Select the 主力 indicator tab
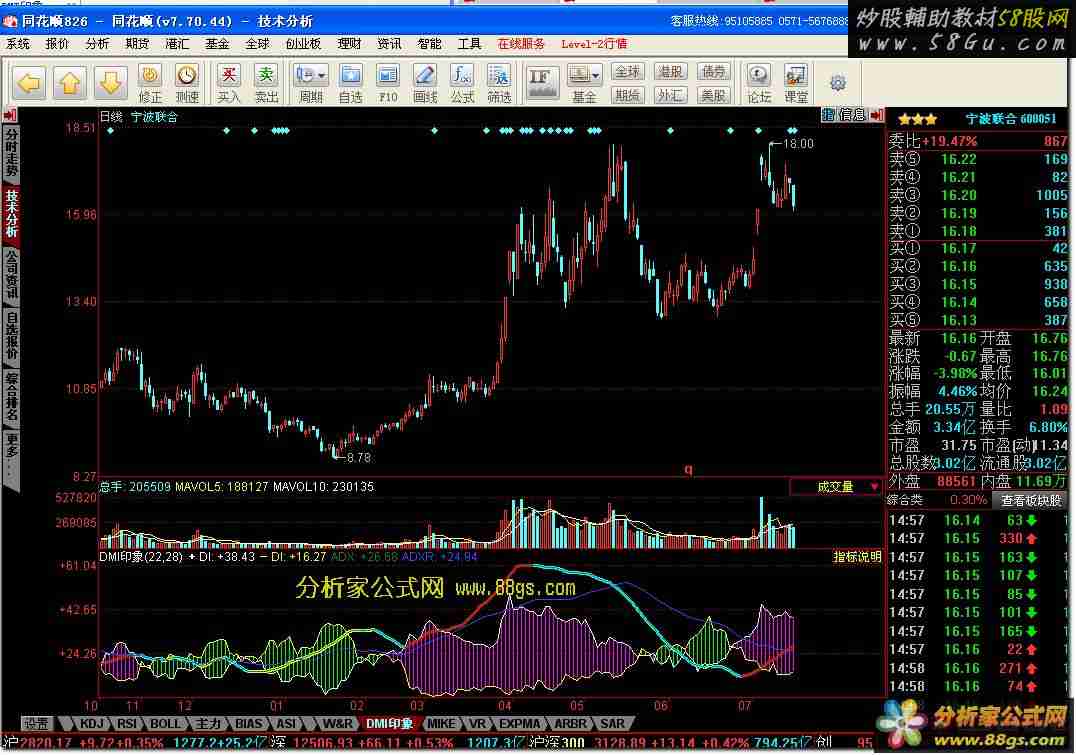Screen dimensions: 1076x755 click(x=208, y=723)
